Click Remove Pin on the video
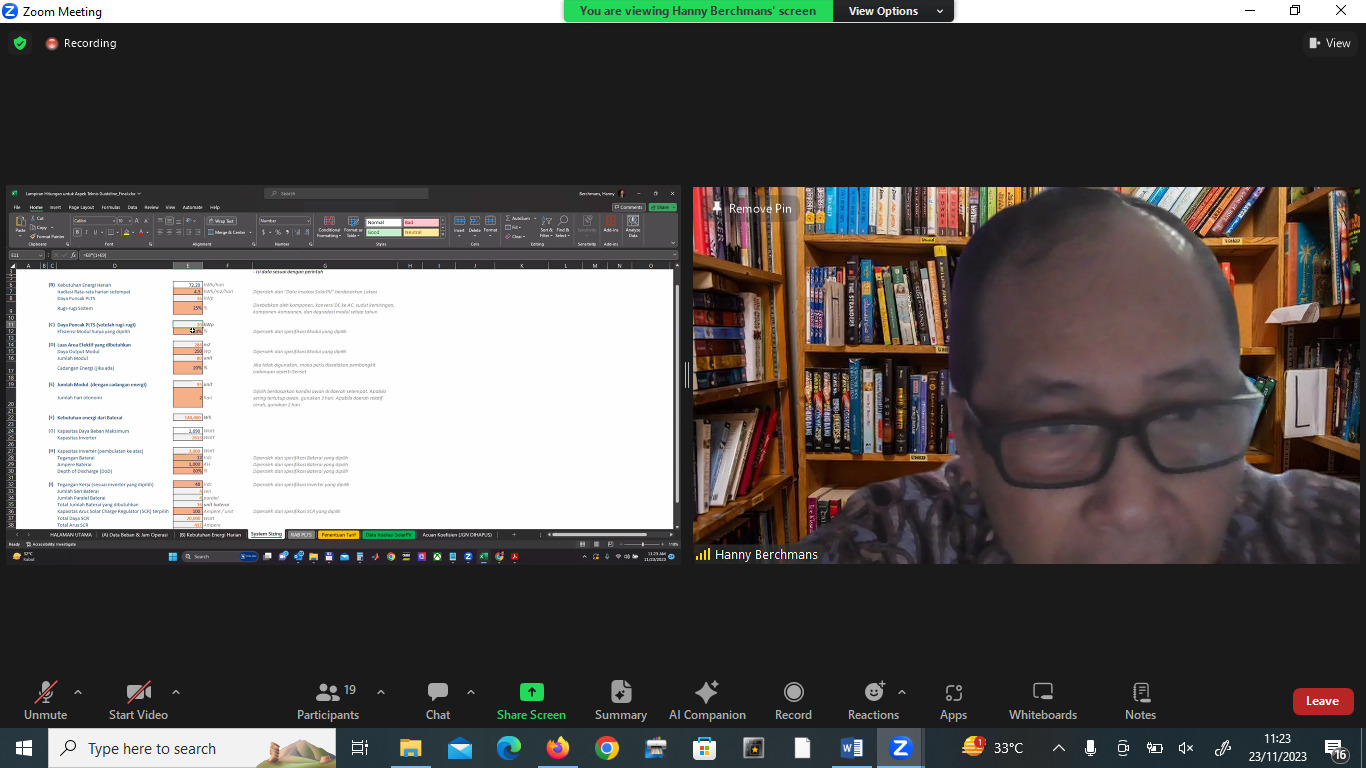Viewport: 1366px width, 768px height. pyautogui.click(x=750, y=208)
